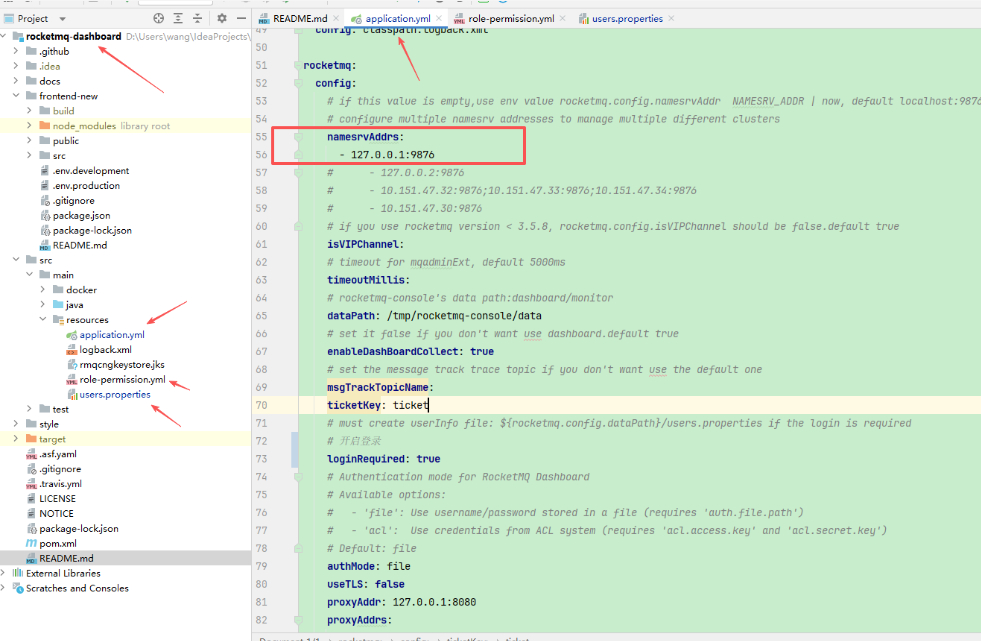This screenshot has height=641, width=981.
Task: Click the authMode: file line
Action: 369,567
